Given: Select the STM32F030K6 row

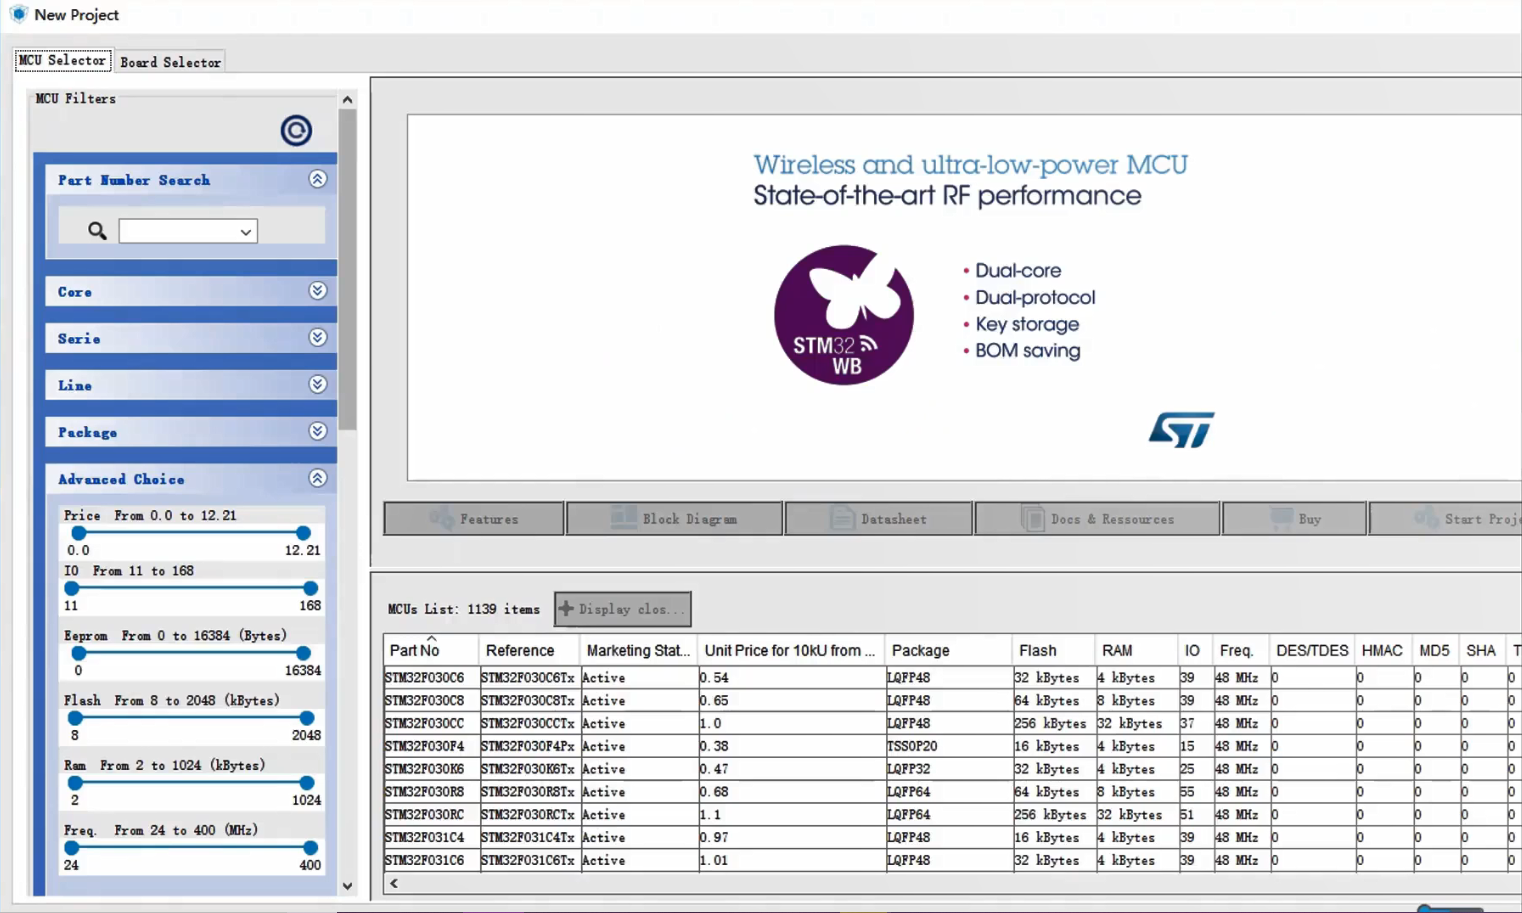Looking at the screenshot, I should coord(952,770).
